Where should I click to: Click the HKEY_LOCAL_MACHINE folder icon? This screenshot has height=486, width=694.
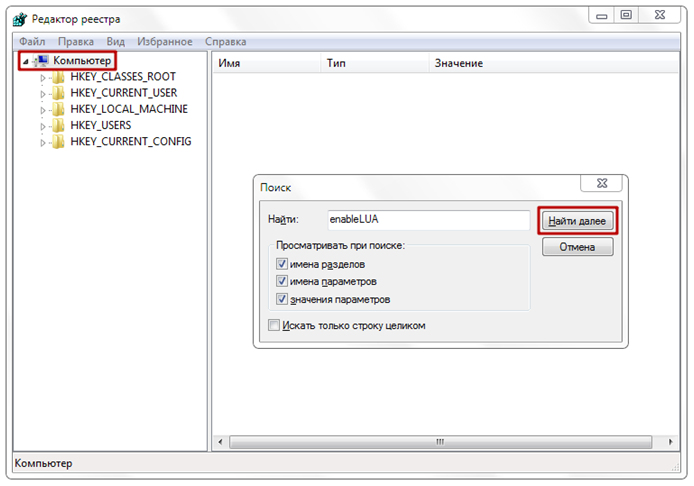58,109
